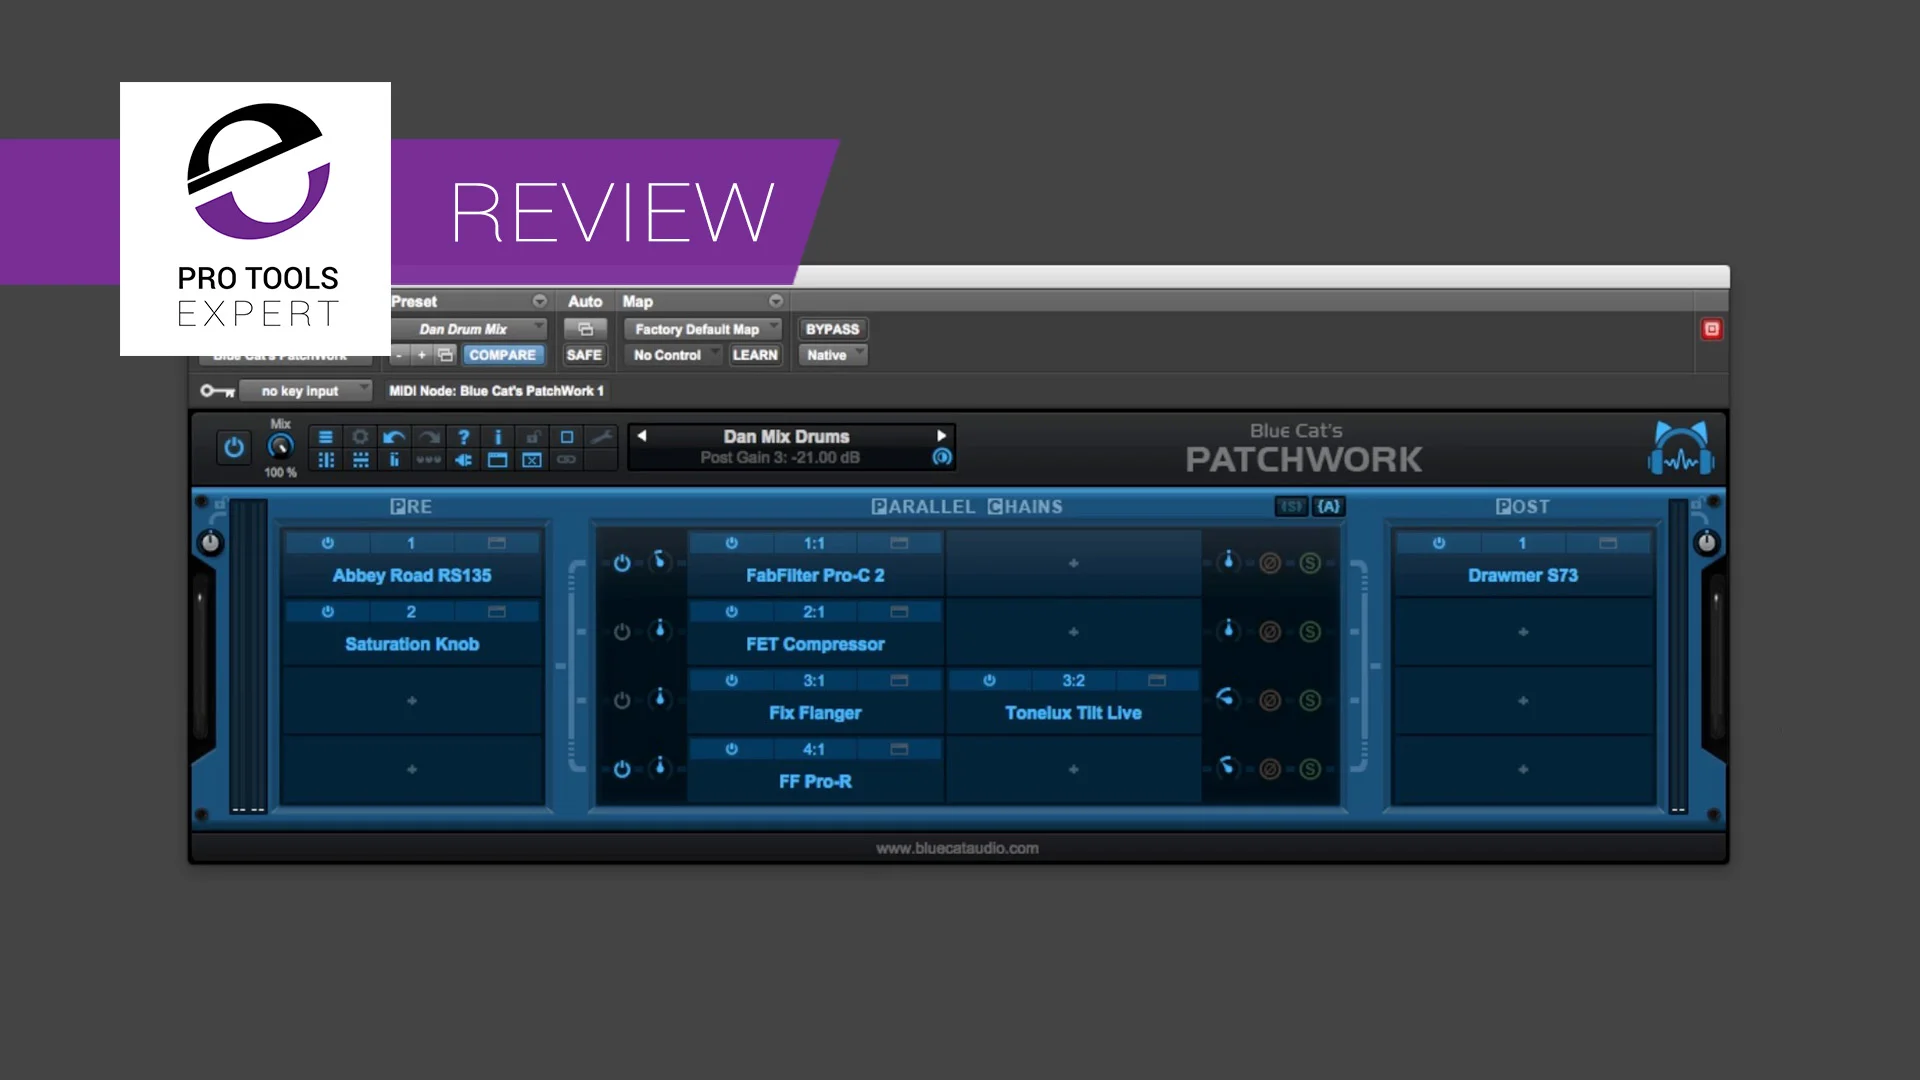Viewport: 1920px width, 1080px height.
Task: Solo parallel chain 1 with S button
Action: (x=1310, y=563)
